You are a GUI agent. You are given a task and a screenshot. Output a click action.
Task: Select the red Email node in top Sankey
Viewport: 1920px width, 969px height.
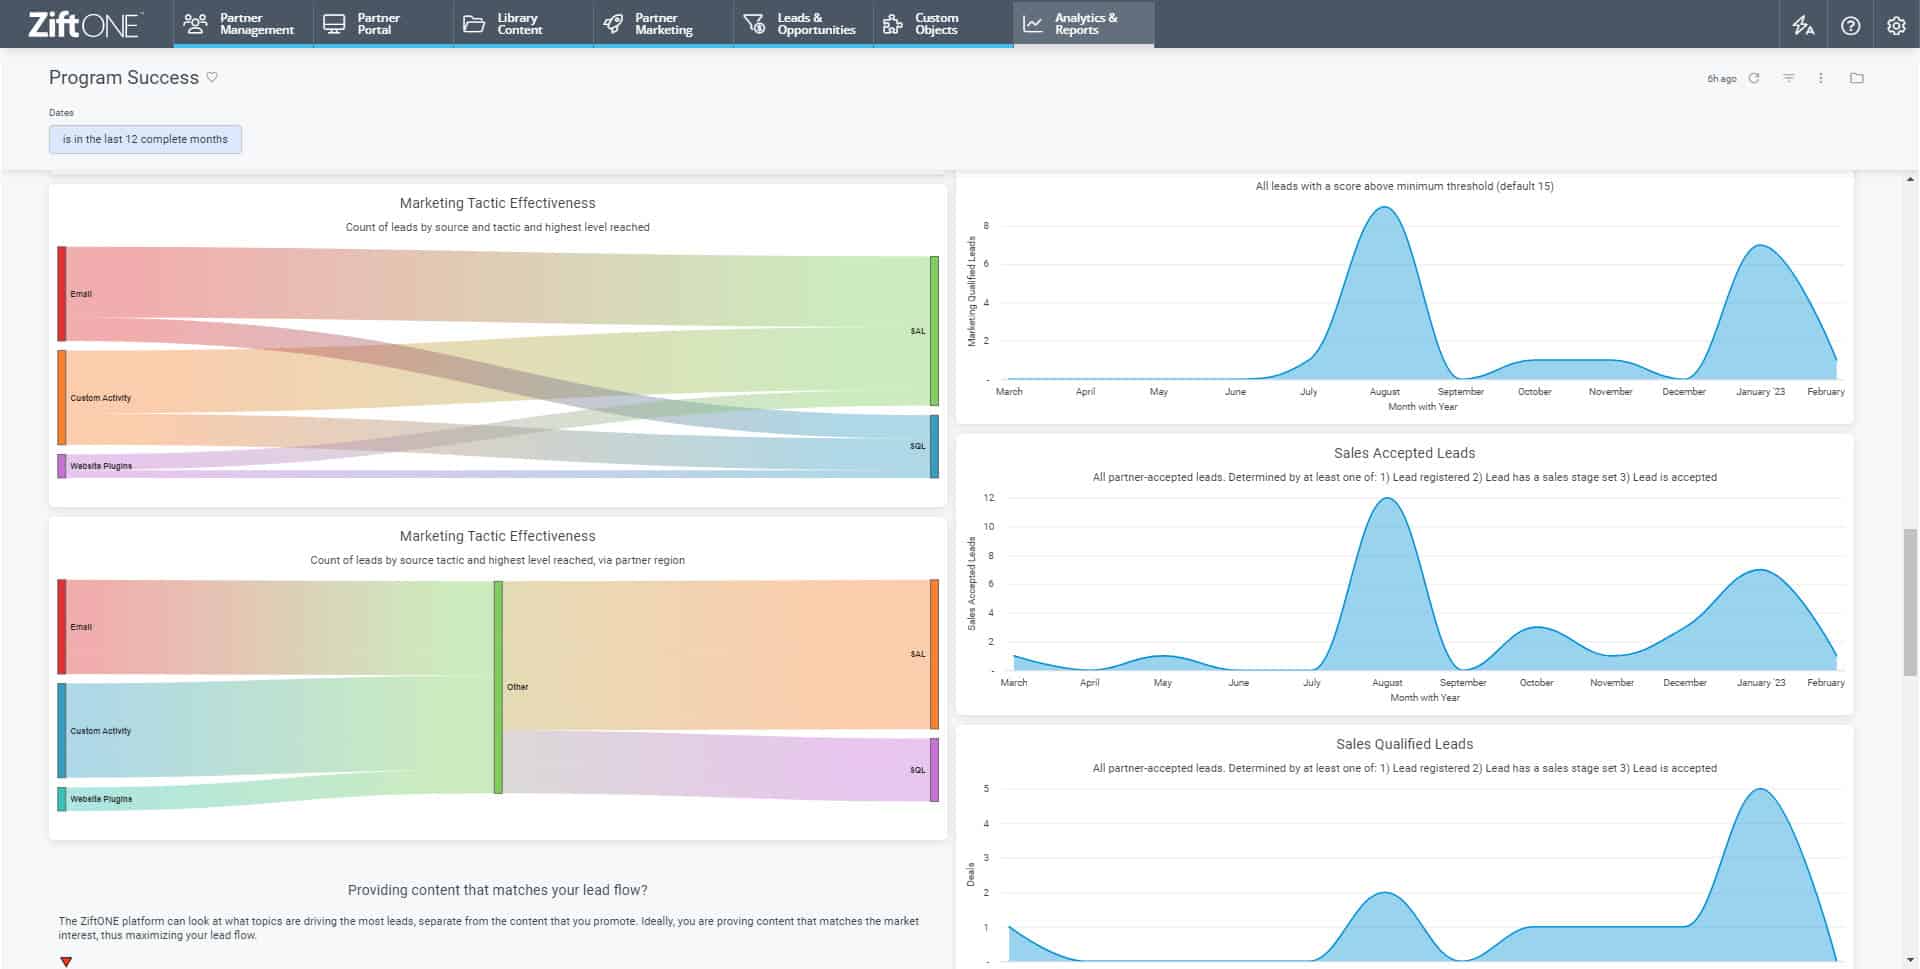pos(62,294)
